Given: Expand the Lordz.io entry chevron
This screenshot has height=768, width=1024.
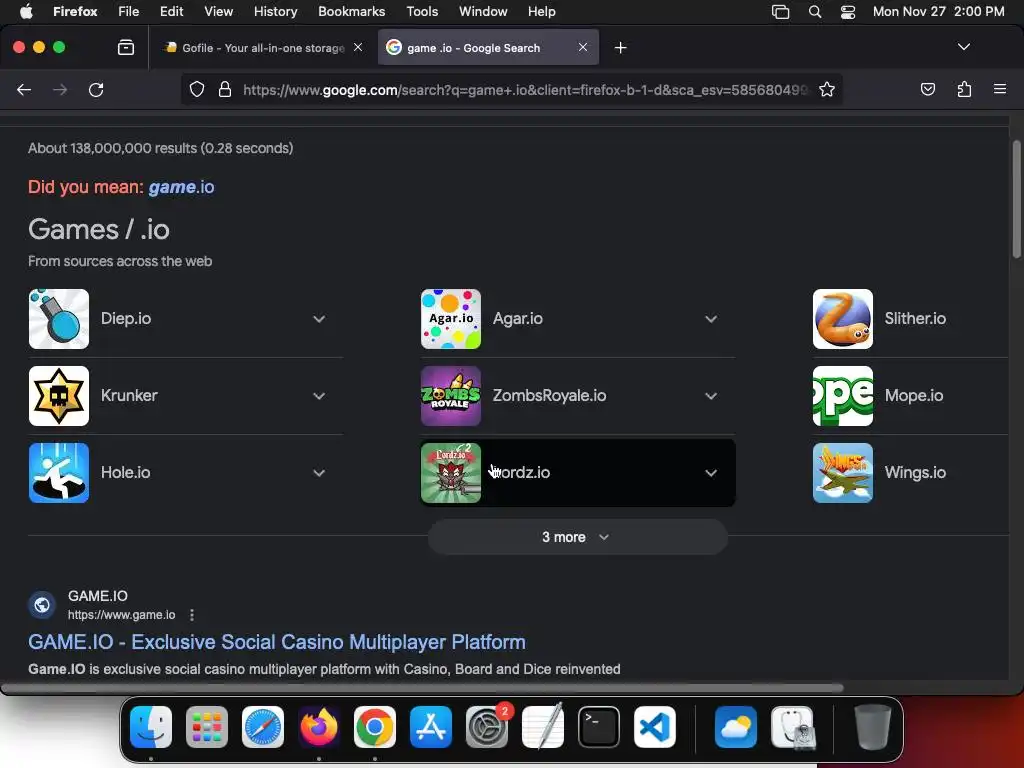Looking at the screenshot, I should click(711, 473).
